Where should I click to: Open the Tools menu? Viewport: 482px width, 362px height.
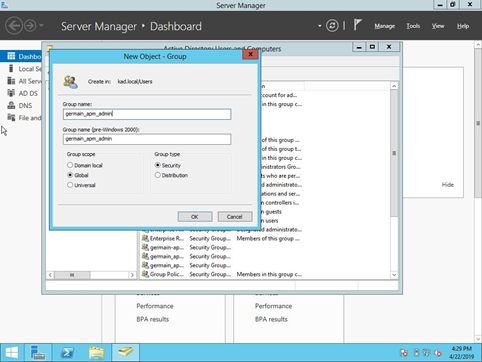pos(413,26)
